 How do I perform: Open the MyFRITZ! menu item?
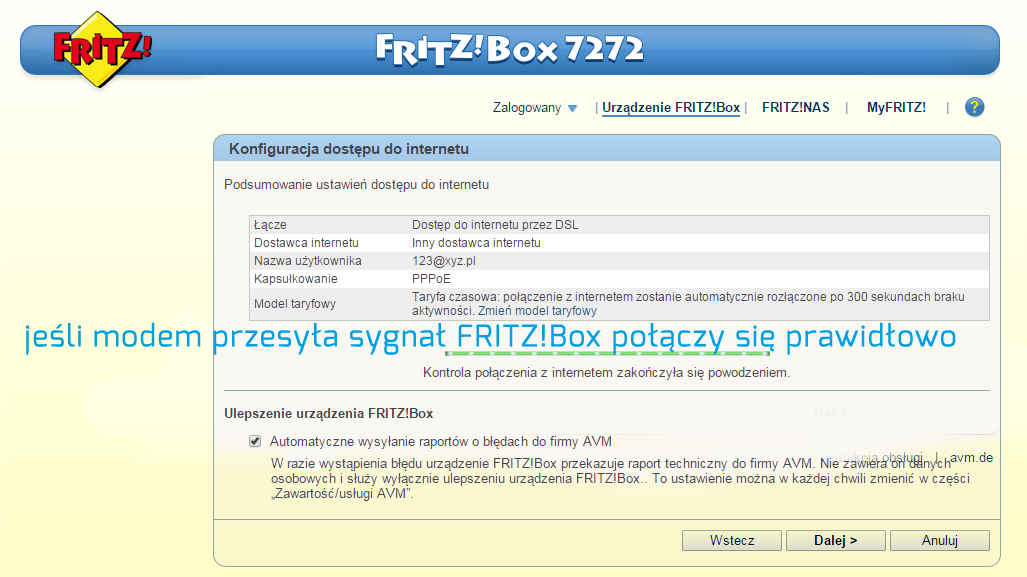pyautogui.click(x=896, y=107)
